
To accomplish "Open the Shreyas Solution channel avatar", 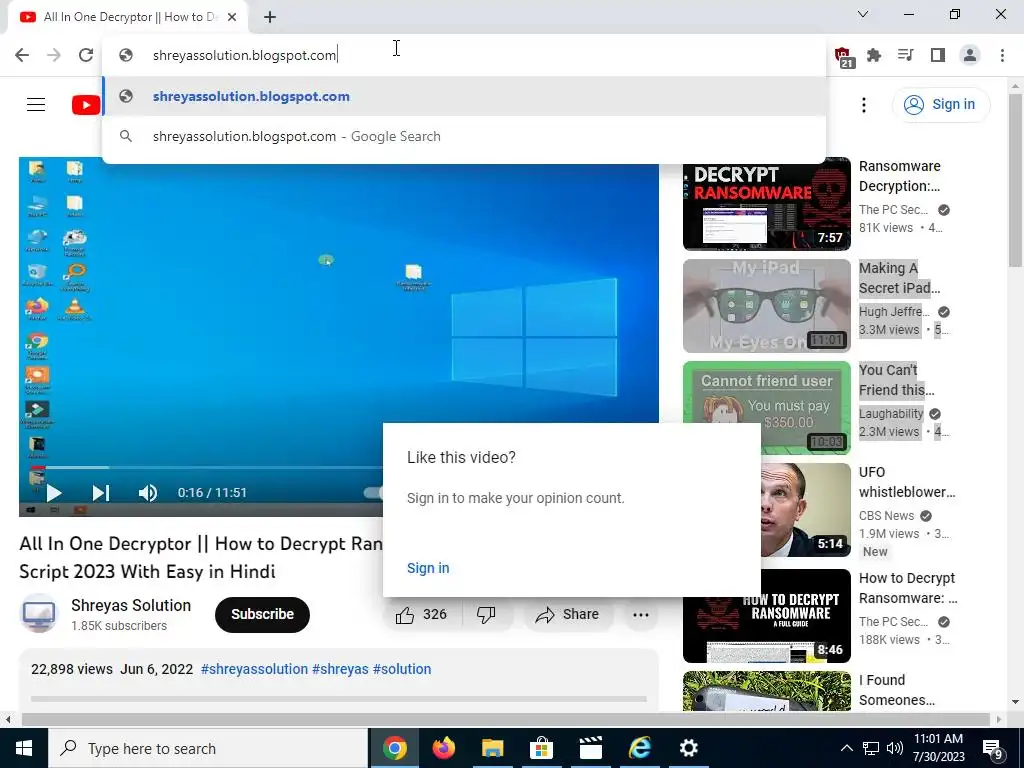I will click(x=39, y=614).
